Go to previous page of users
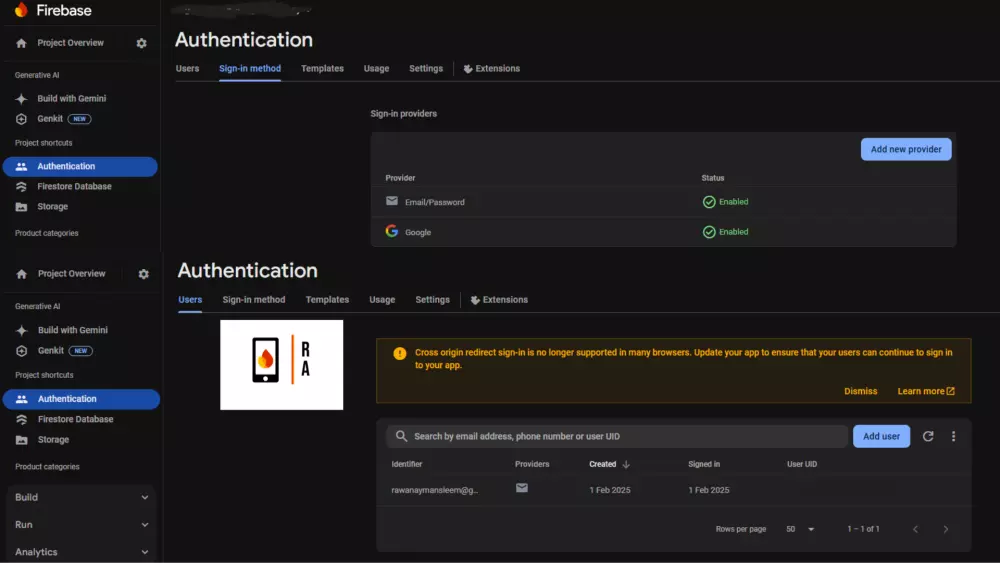This screenshot has width=1000, height=563. coord(915,529)
